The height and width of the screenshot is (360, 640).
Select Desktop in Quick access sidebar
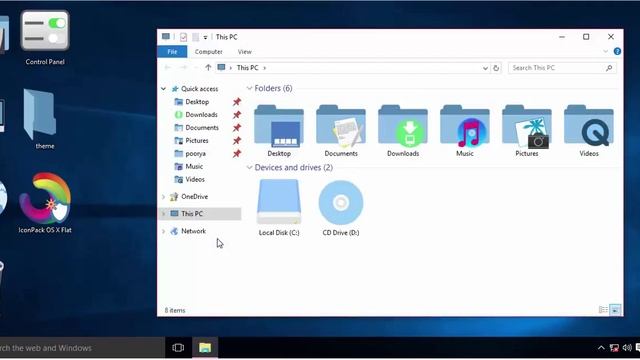(197, 102)
